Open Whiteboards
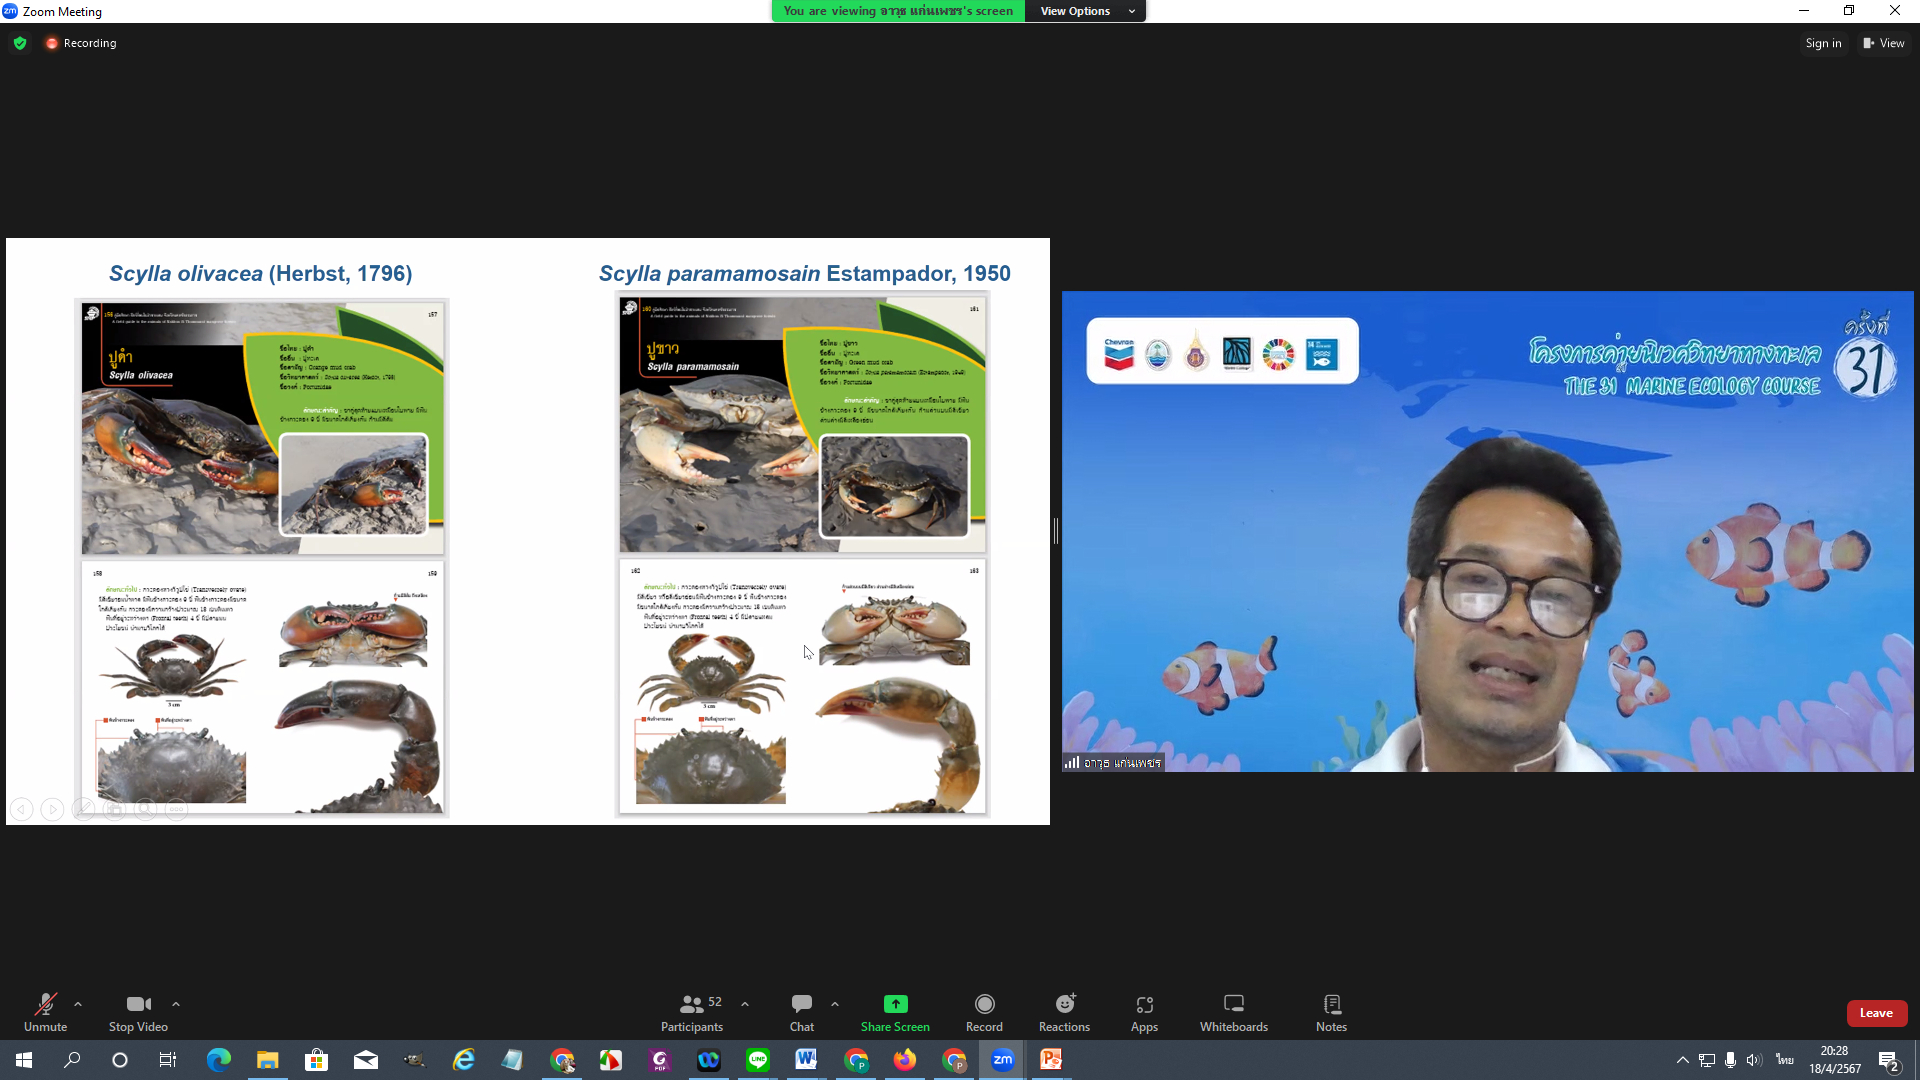Screen dimensions: 1920x1080 pyautogui.click(x=1233, y=1012)
